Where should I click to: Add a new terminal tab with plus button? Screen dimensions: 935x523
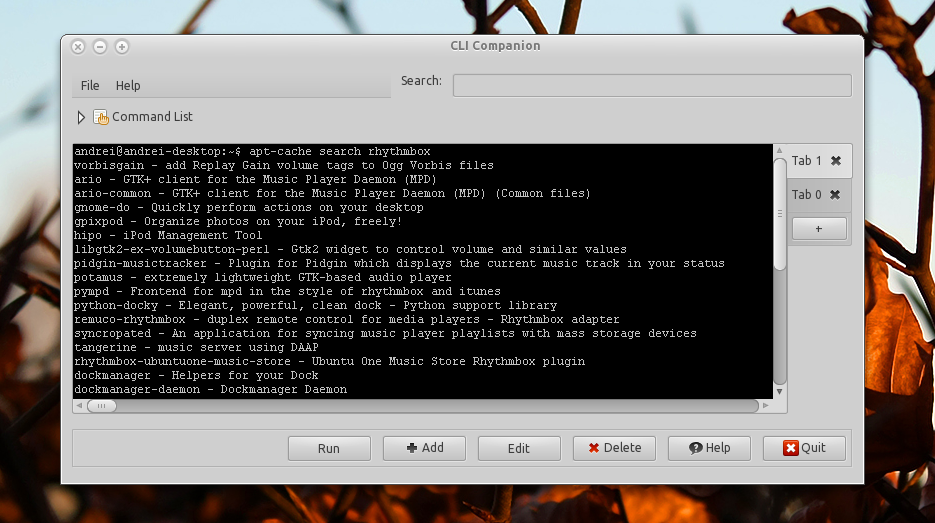pos(819,228)
